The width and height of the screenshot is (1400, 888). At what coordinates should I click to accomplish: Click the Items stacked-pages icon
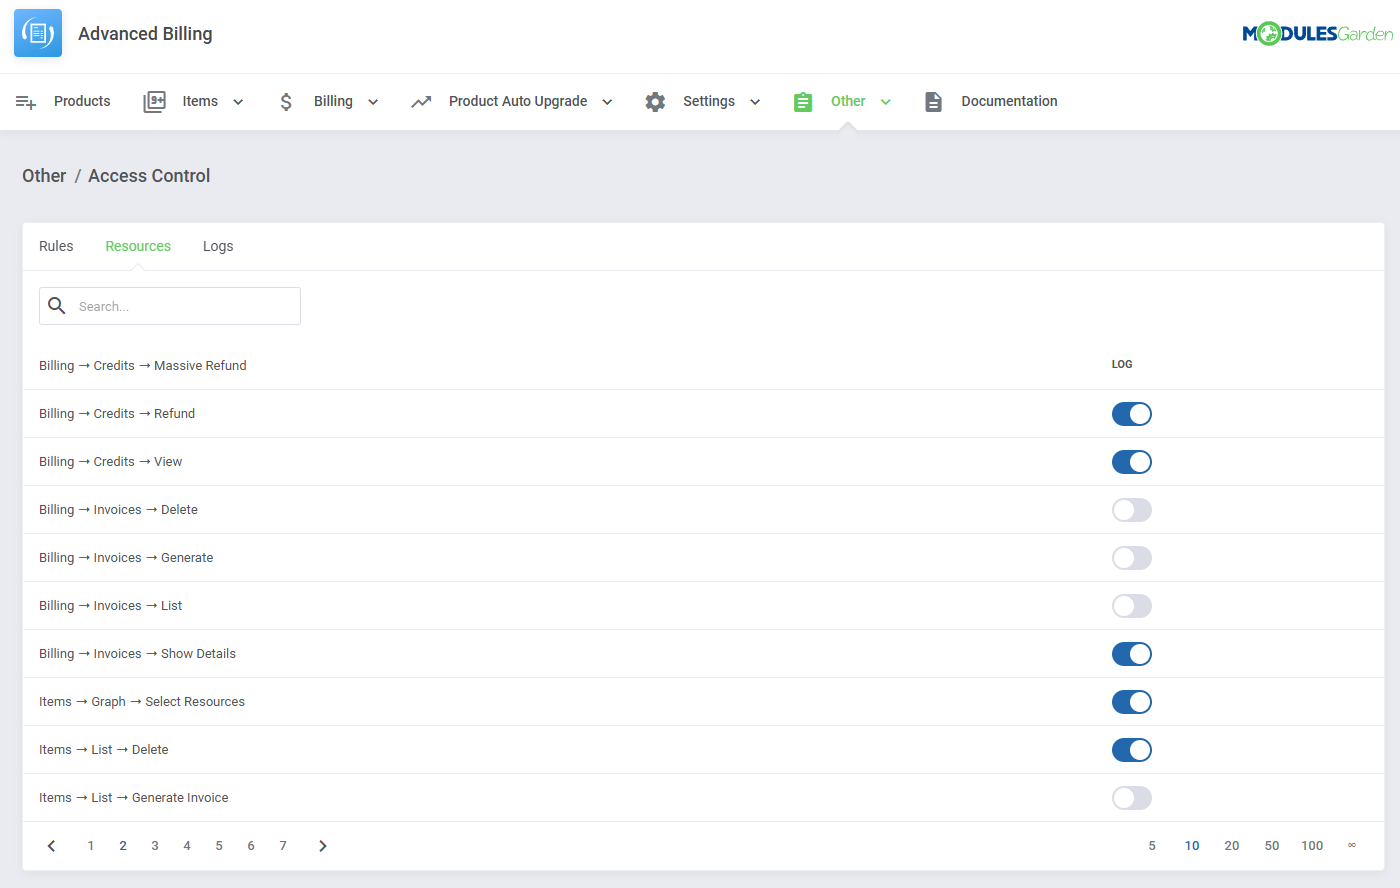(154, 102)
